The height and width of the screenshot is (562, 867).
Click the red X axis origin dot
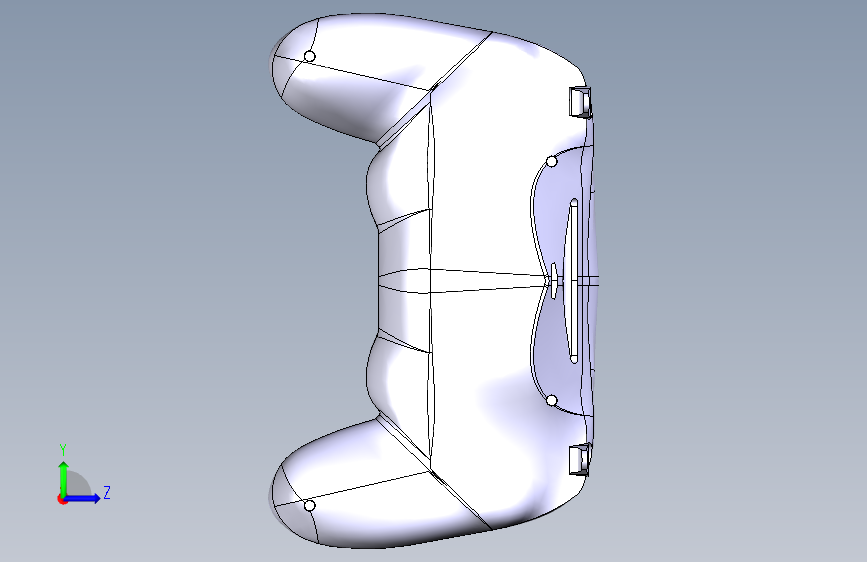62,499
